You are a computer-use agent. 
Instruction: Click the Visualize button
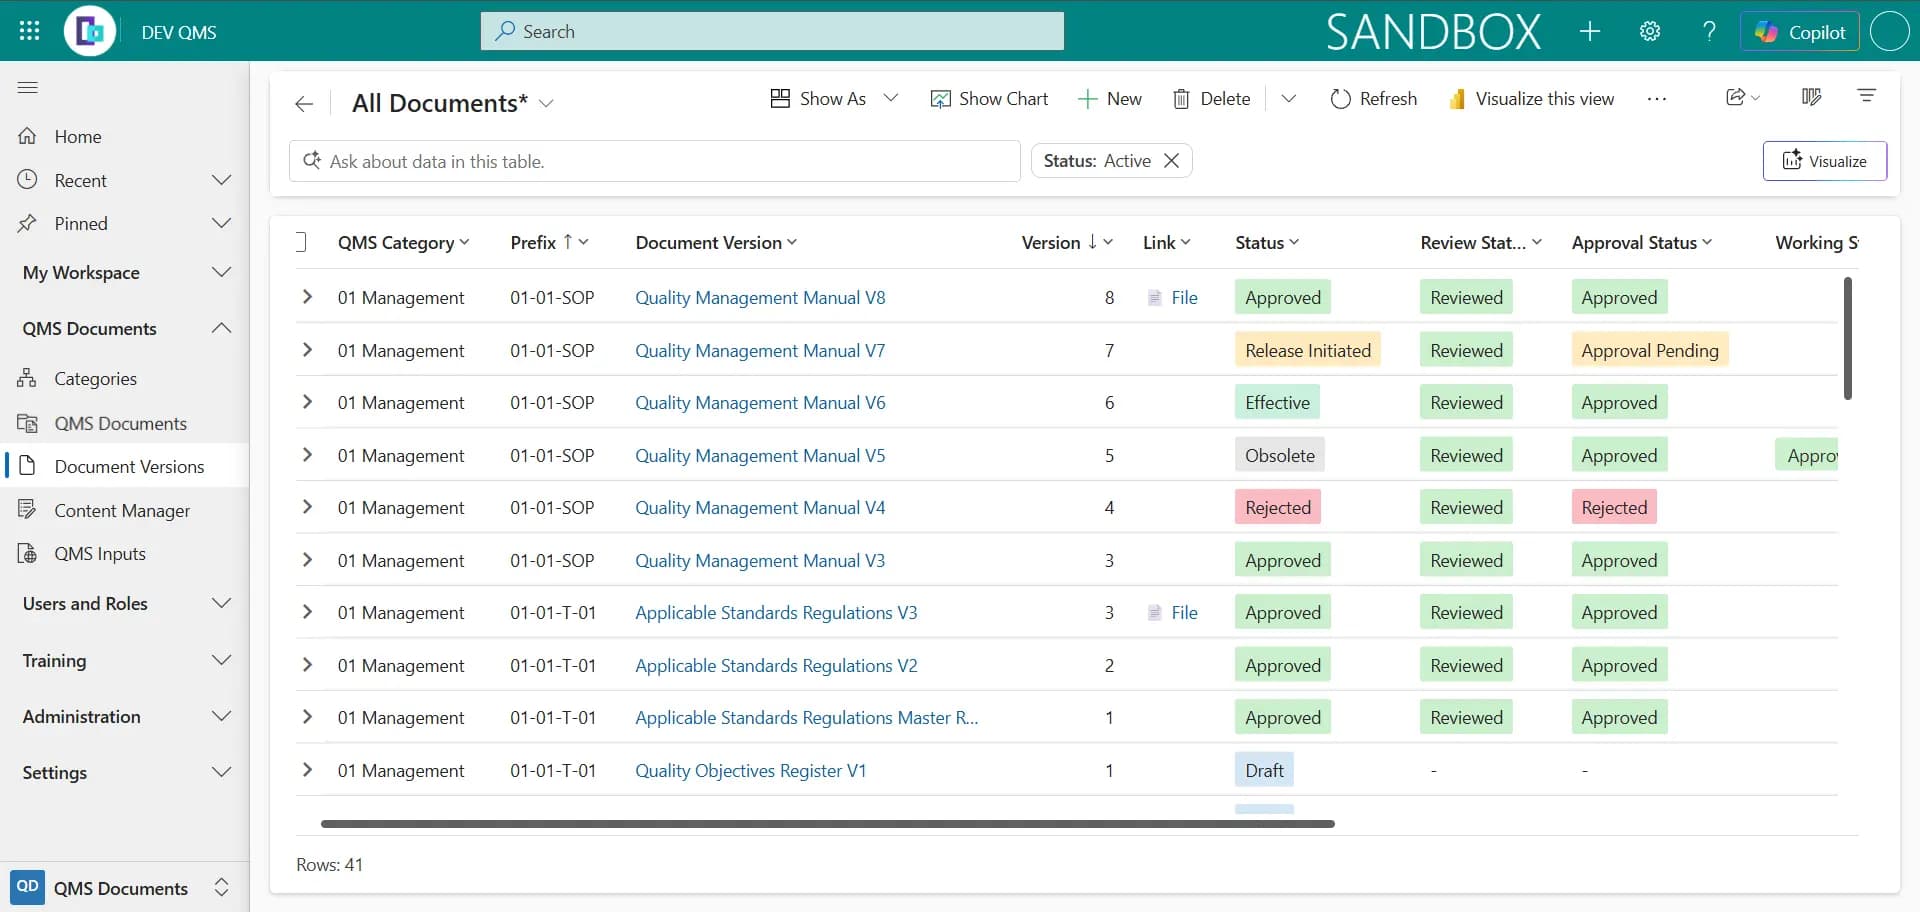(x=1825, y=161)
